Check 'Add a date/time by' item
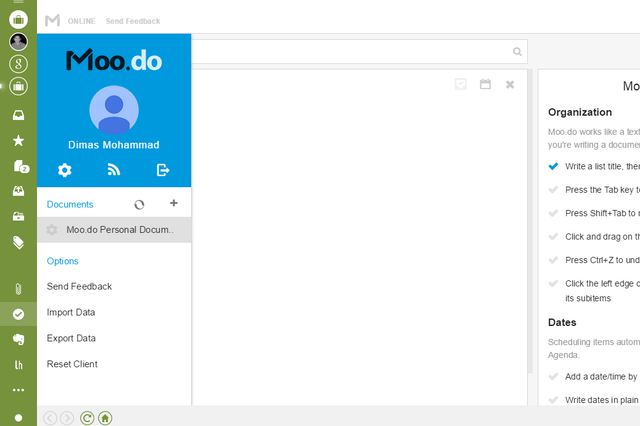The height and width of the screenshot is (426, 640). coord(553,376)
